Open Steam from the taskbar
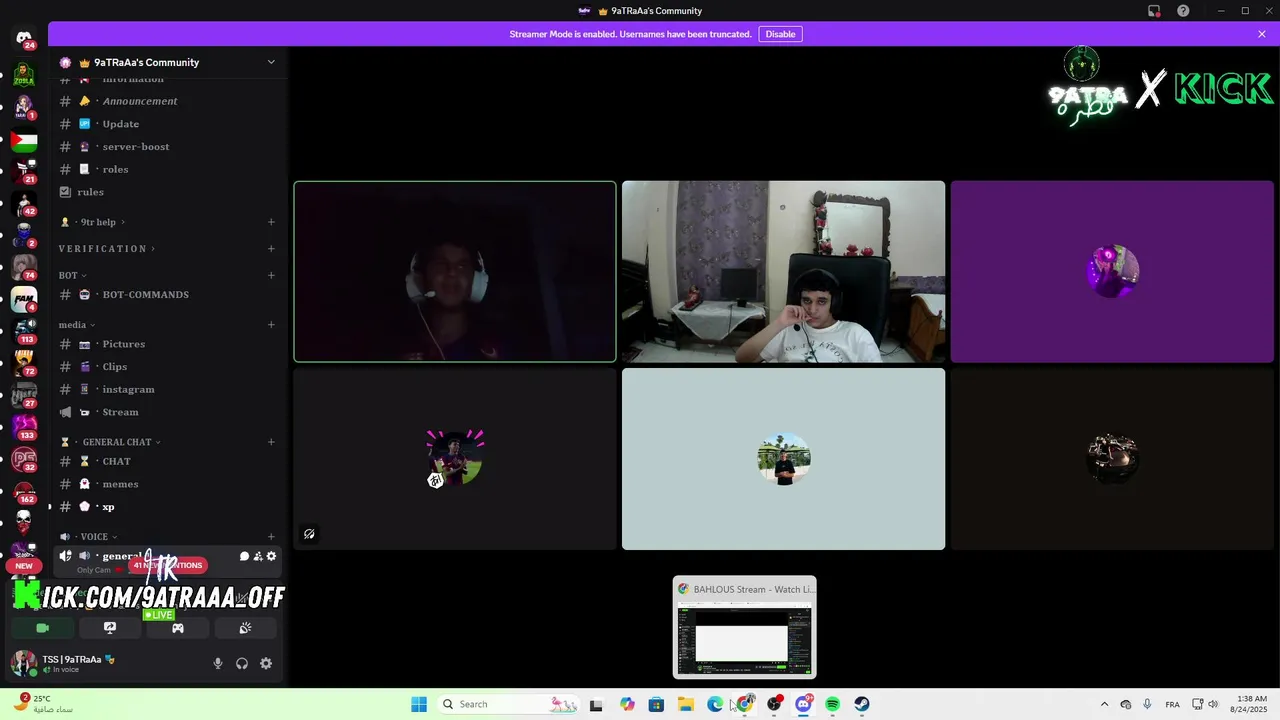 click(861, 704)
